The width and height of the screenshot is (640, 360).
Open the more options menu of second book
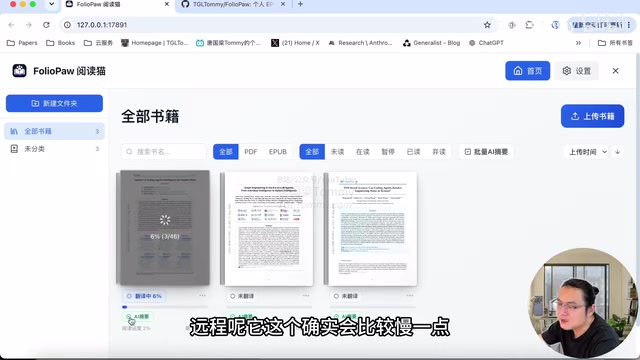tap(306, 296)
